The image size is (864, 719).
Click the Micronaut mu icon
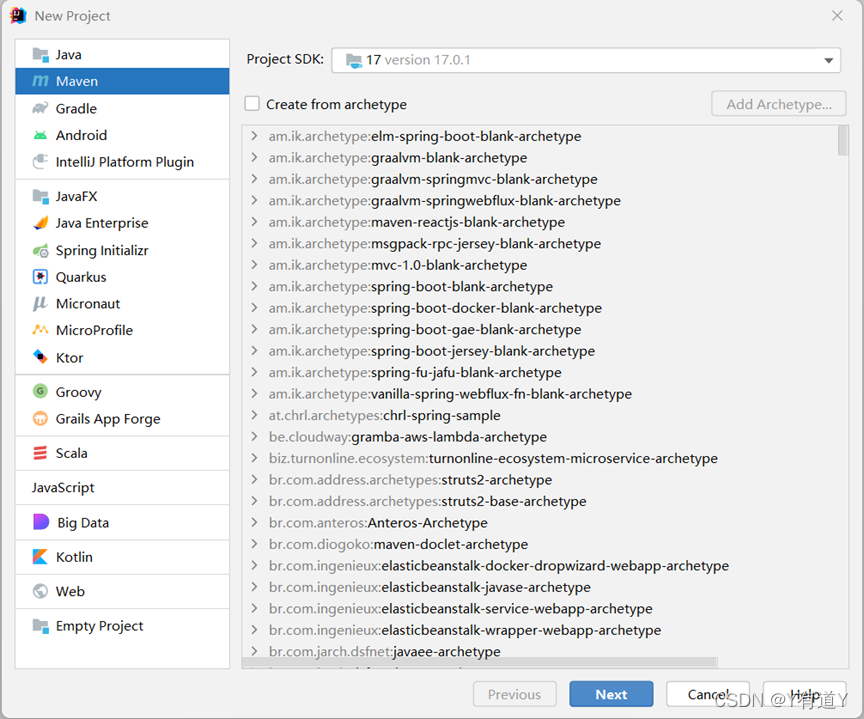pos(40,304)
